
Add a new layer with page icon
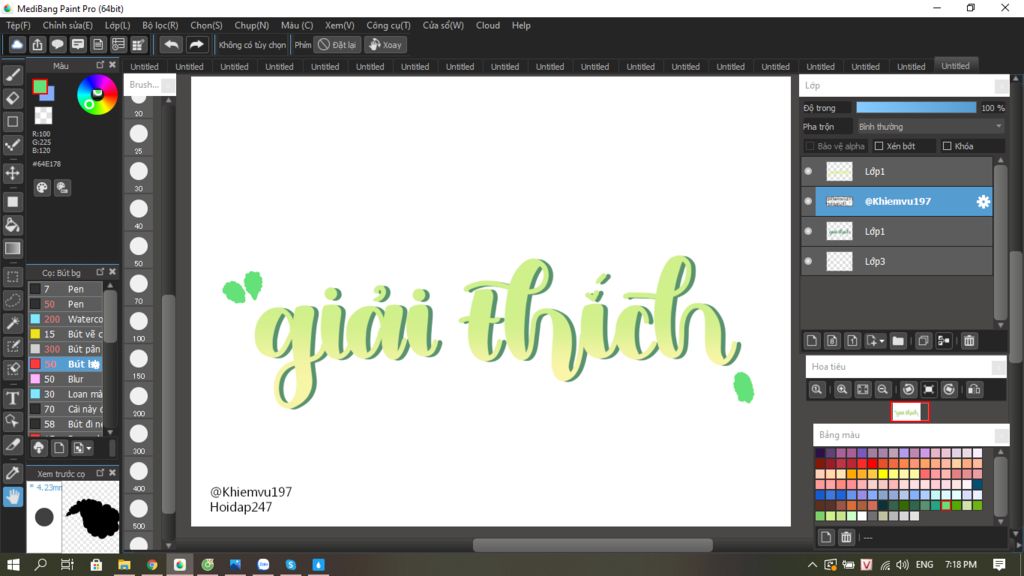pyautogui.click(x=812, y=341)
